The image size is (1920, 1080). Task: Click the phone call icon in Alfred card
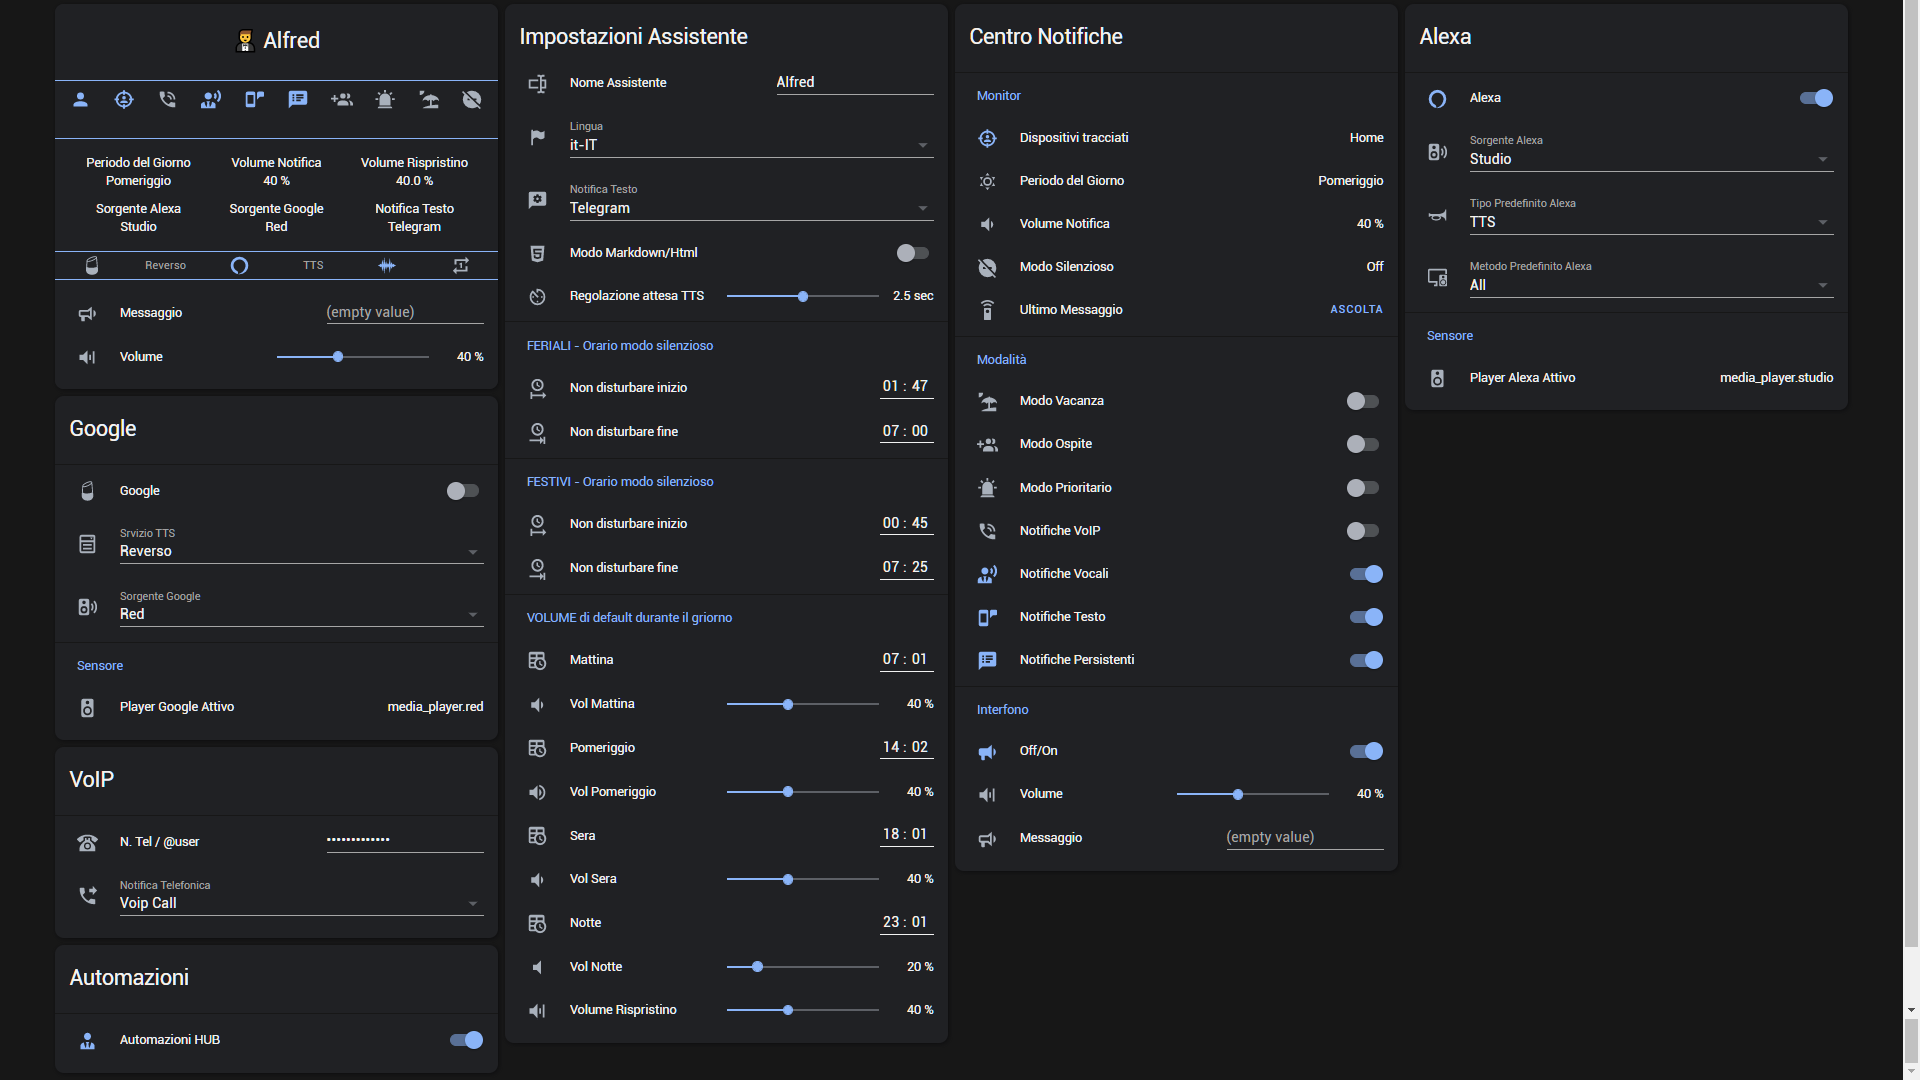tap(167, 99)
